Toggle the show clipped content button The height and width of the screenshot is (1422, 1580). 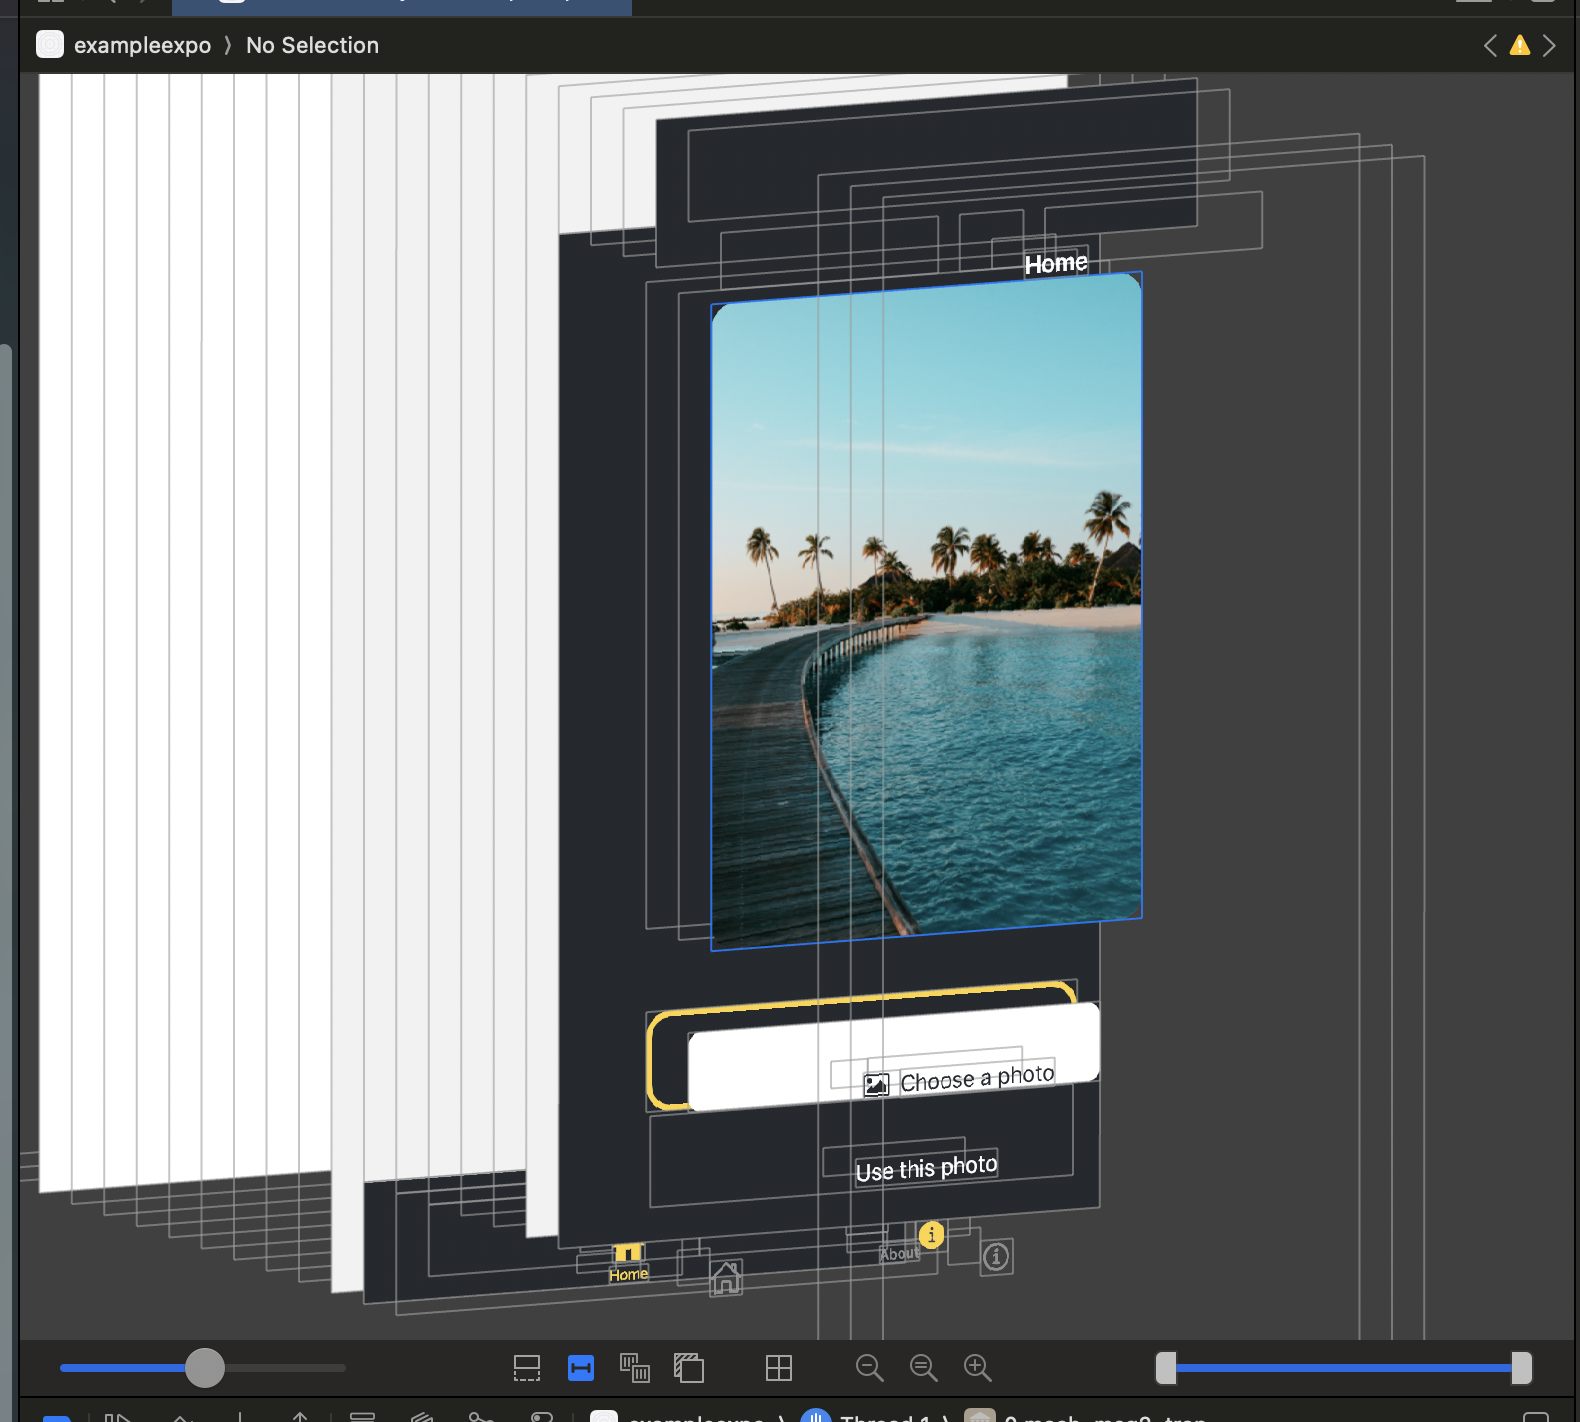pos(527,1368)
